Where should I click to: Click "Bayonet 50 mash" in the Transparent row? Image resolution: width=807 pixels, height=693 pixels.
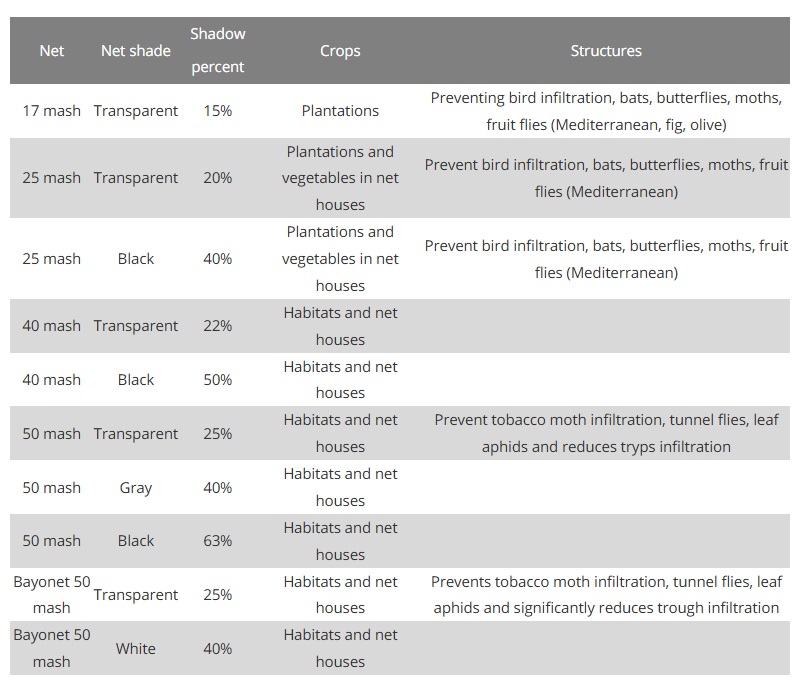point(51,595)
